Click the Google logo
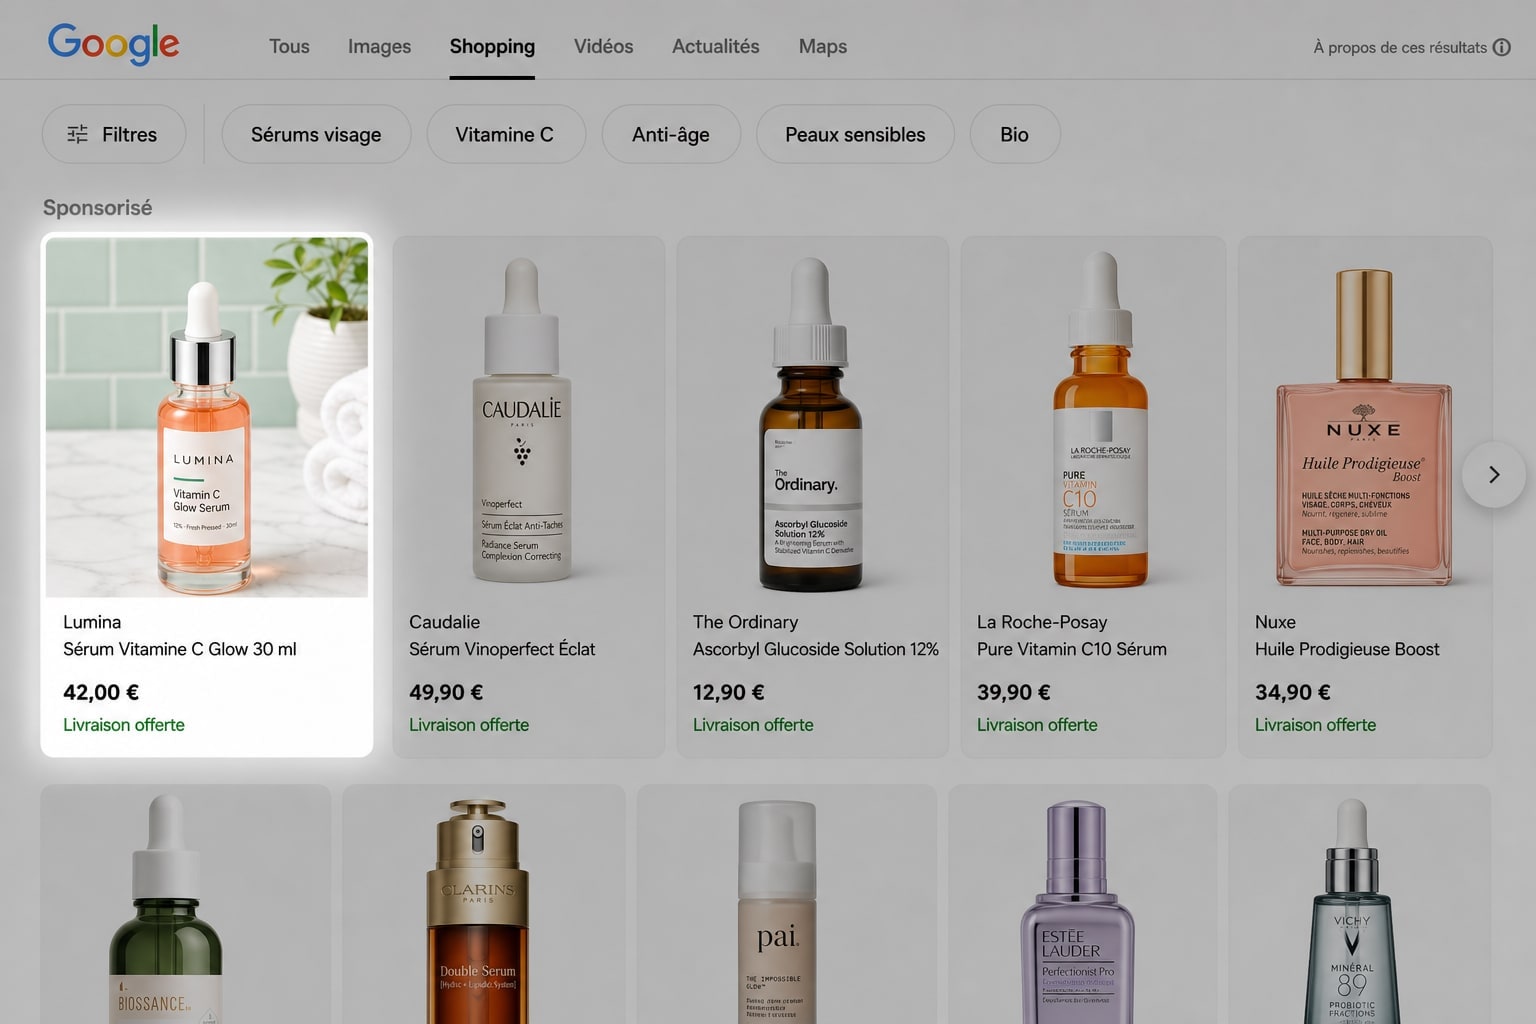Viewport: 1536px width, 1024px height. pos(113,44)
